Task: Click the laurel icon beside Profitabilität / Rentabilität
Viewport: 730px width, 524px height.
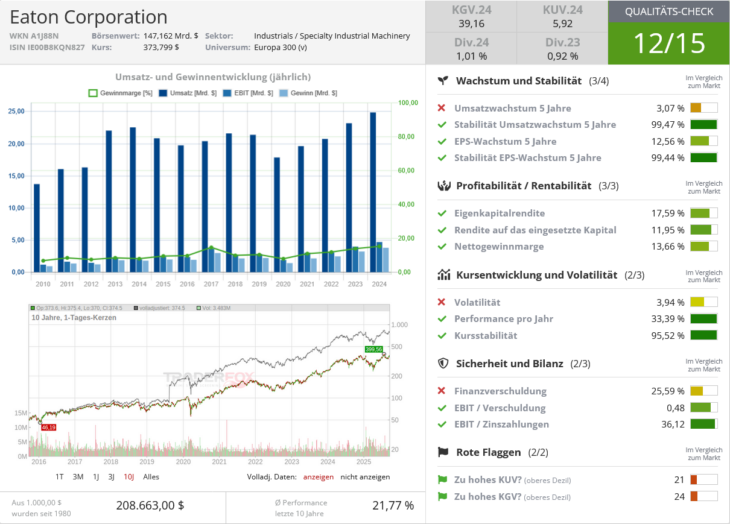Action: point(444,186)
